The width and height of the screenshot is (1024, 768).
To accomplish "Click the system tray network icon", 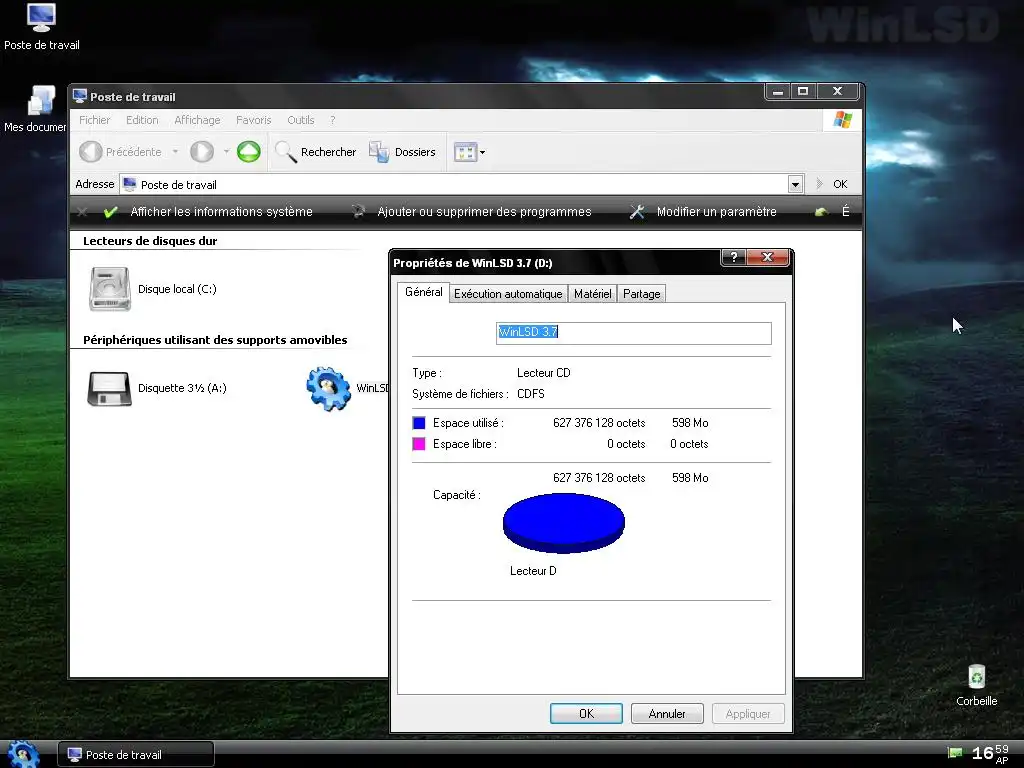I will click(x=955, y=753).
